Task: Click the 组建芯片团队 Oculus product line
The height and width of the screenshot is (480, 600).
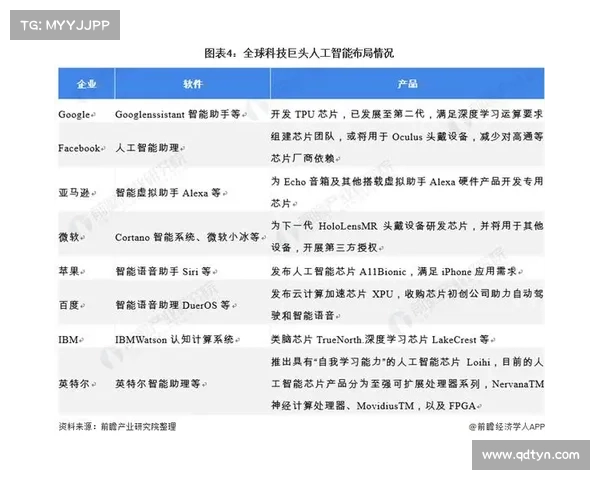Action: pyautogui.click(x=407, y=137)
